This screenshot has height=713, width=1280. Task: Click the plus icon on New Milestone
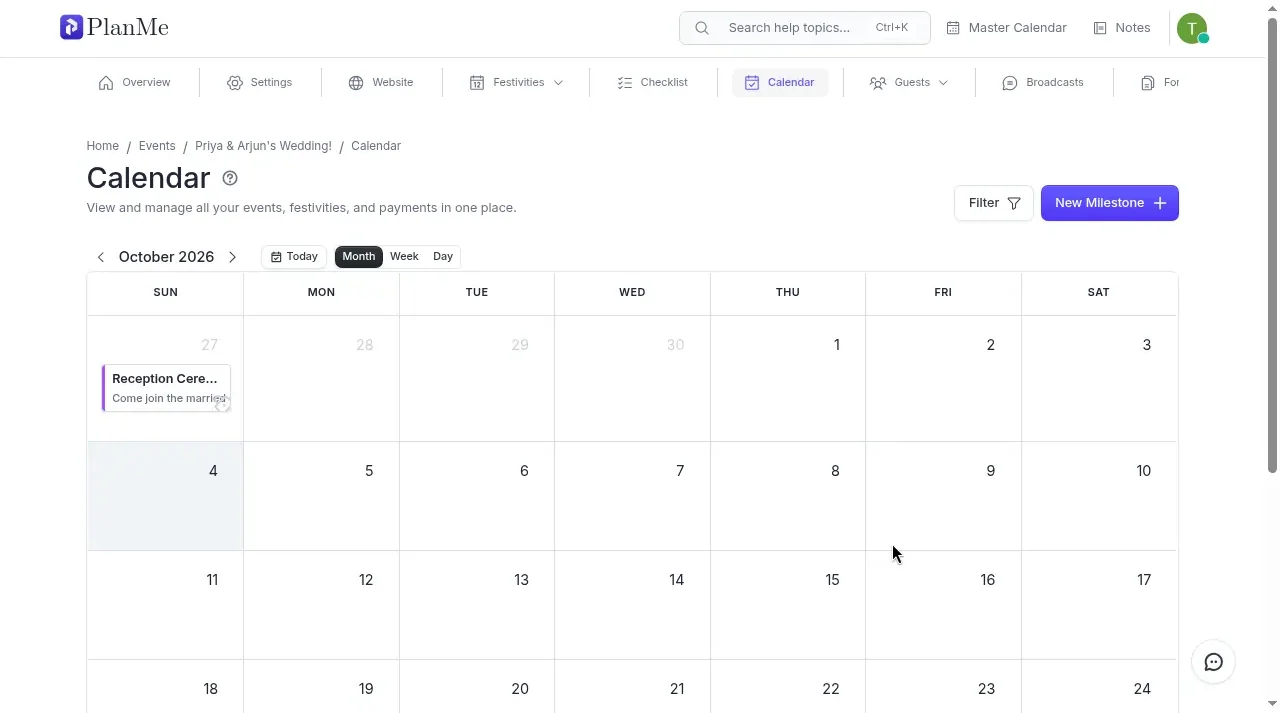pyautogui.click(x=1160, y=203)
